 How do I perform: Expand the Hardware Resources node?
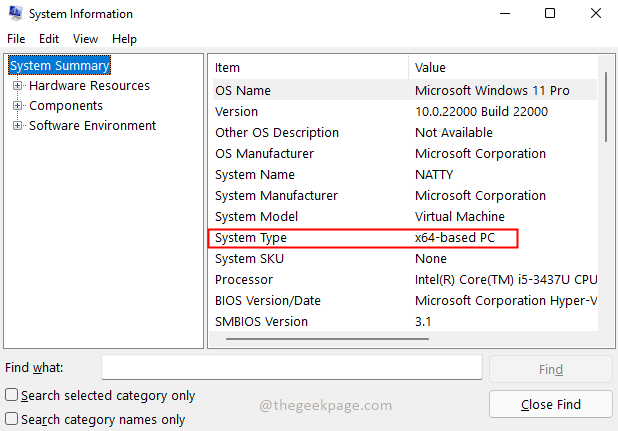click(17, 85)
